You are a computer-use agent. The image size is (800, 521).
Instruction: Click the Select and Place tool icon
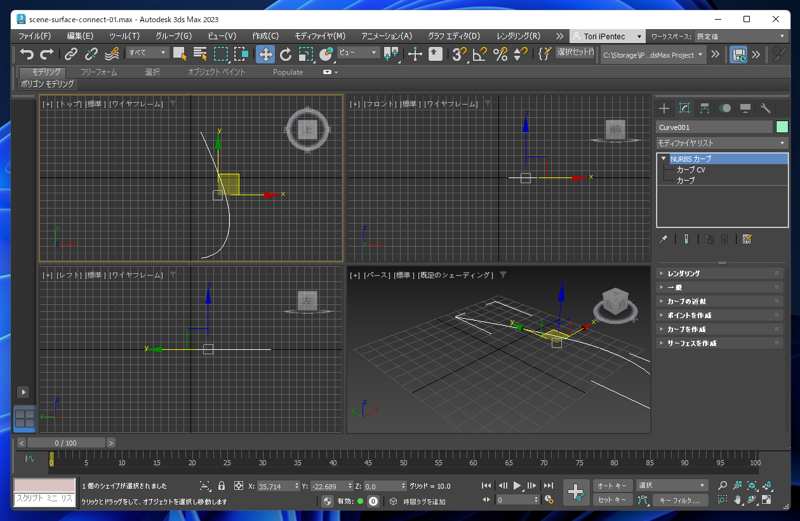click(326, 54)
